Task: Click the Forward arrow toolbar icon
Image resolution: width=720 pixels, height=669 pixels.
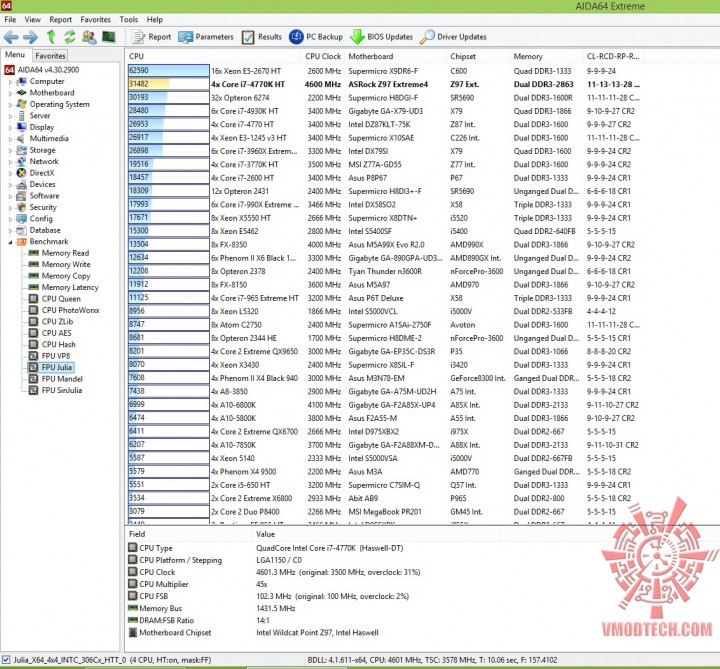Action: point(30,37)
